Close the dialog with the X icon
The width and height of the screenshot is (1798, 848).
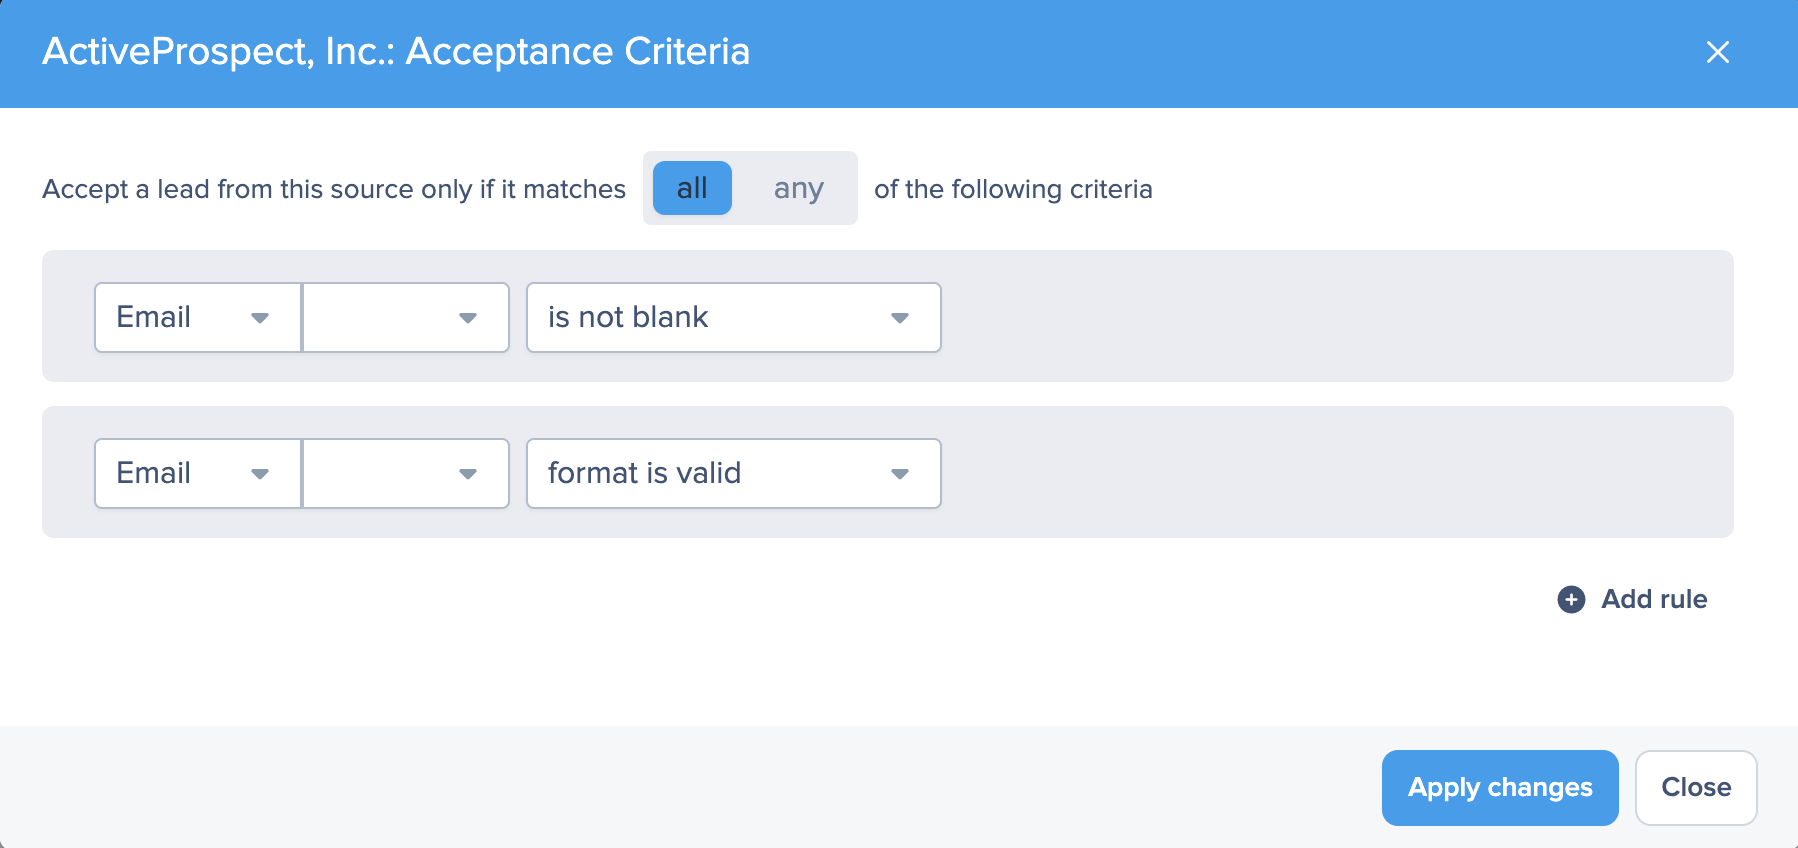(1717, 52)
